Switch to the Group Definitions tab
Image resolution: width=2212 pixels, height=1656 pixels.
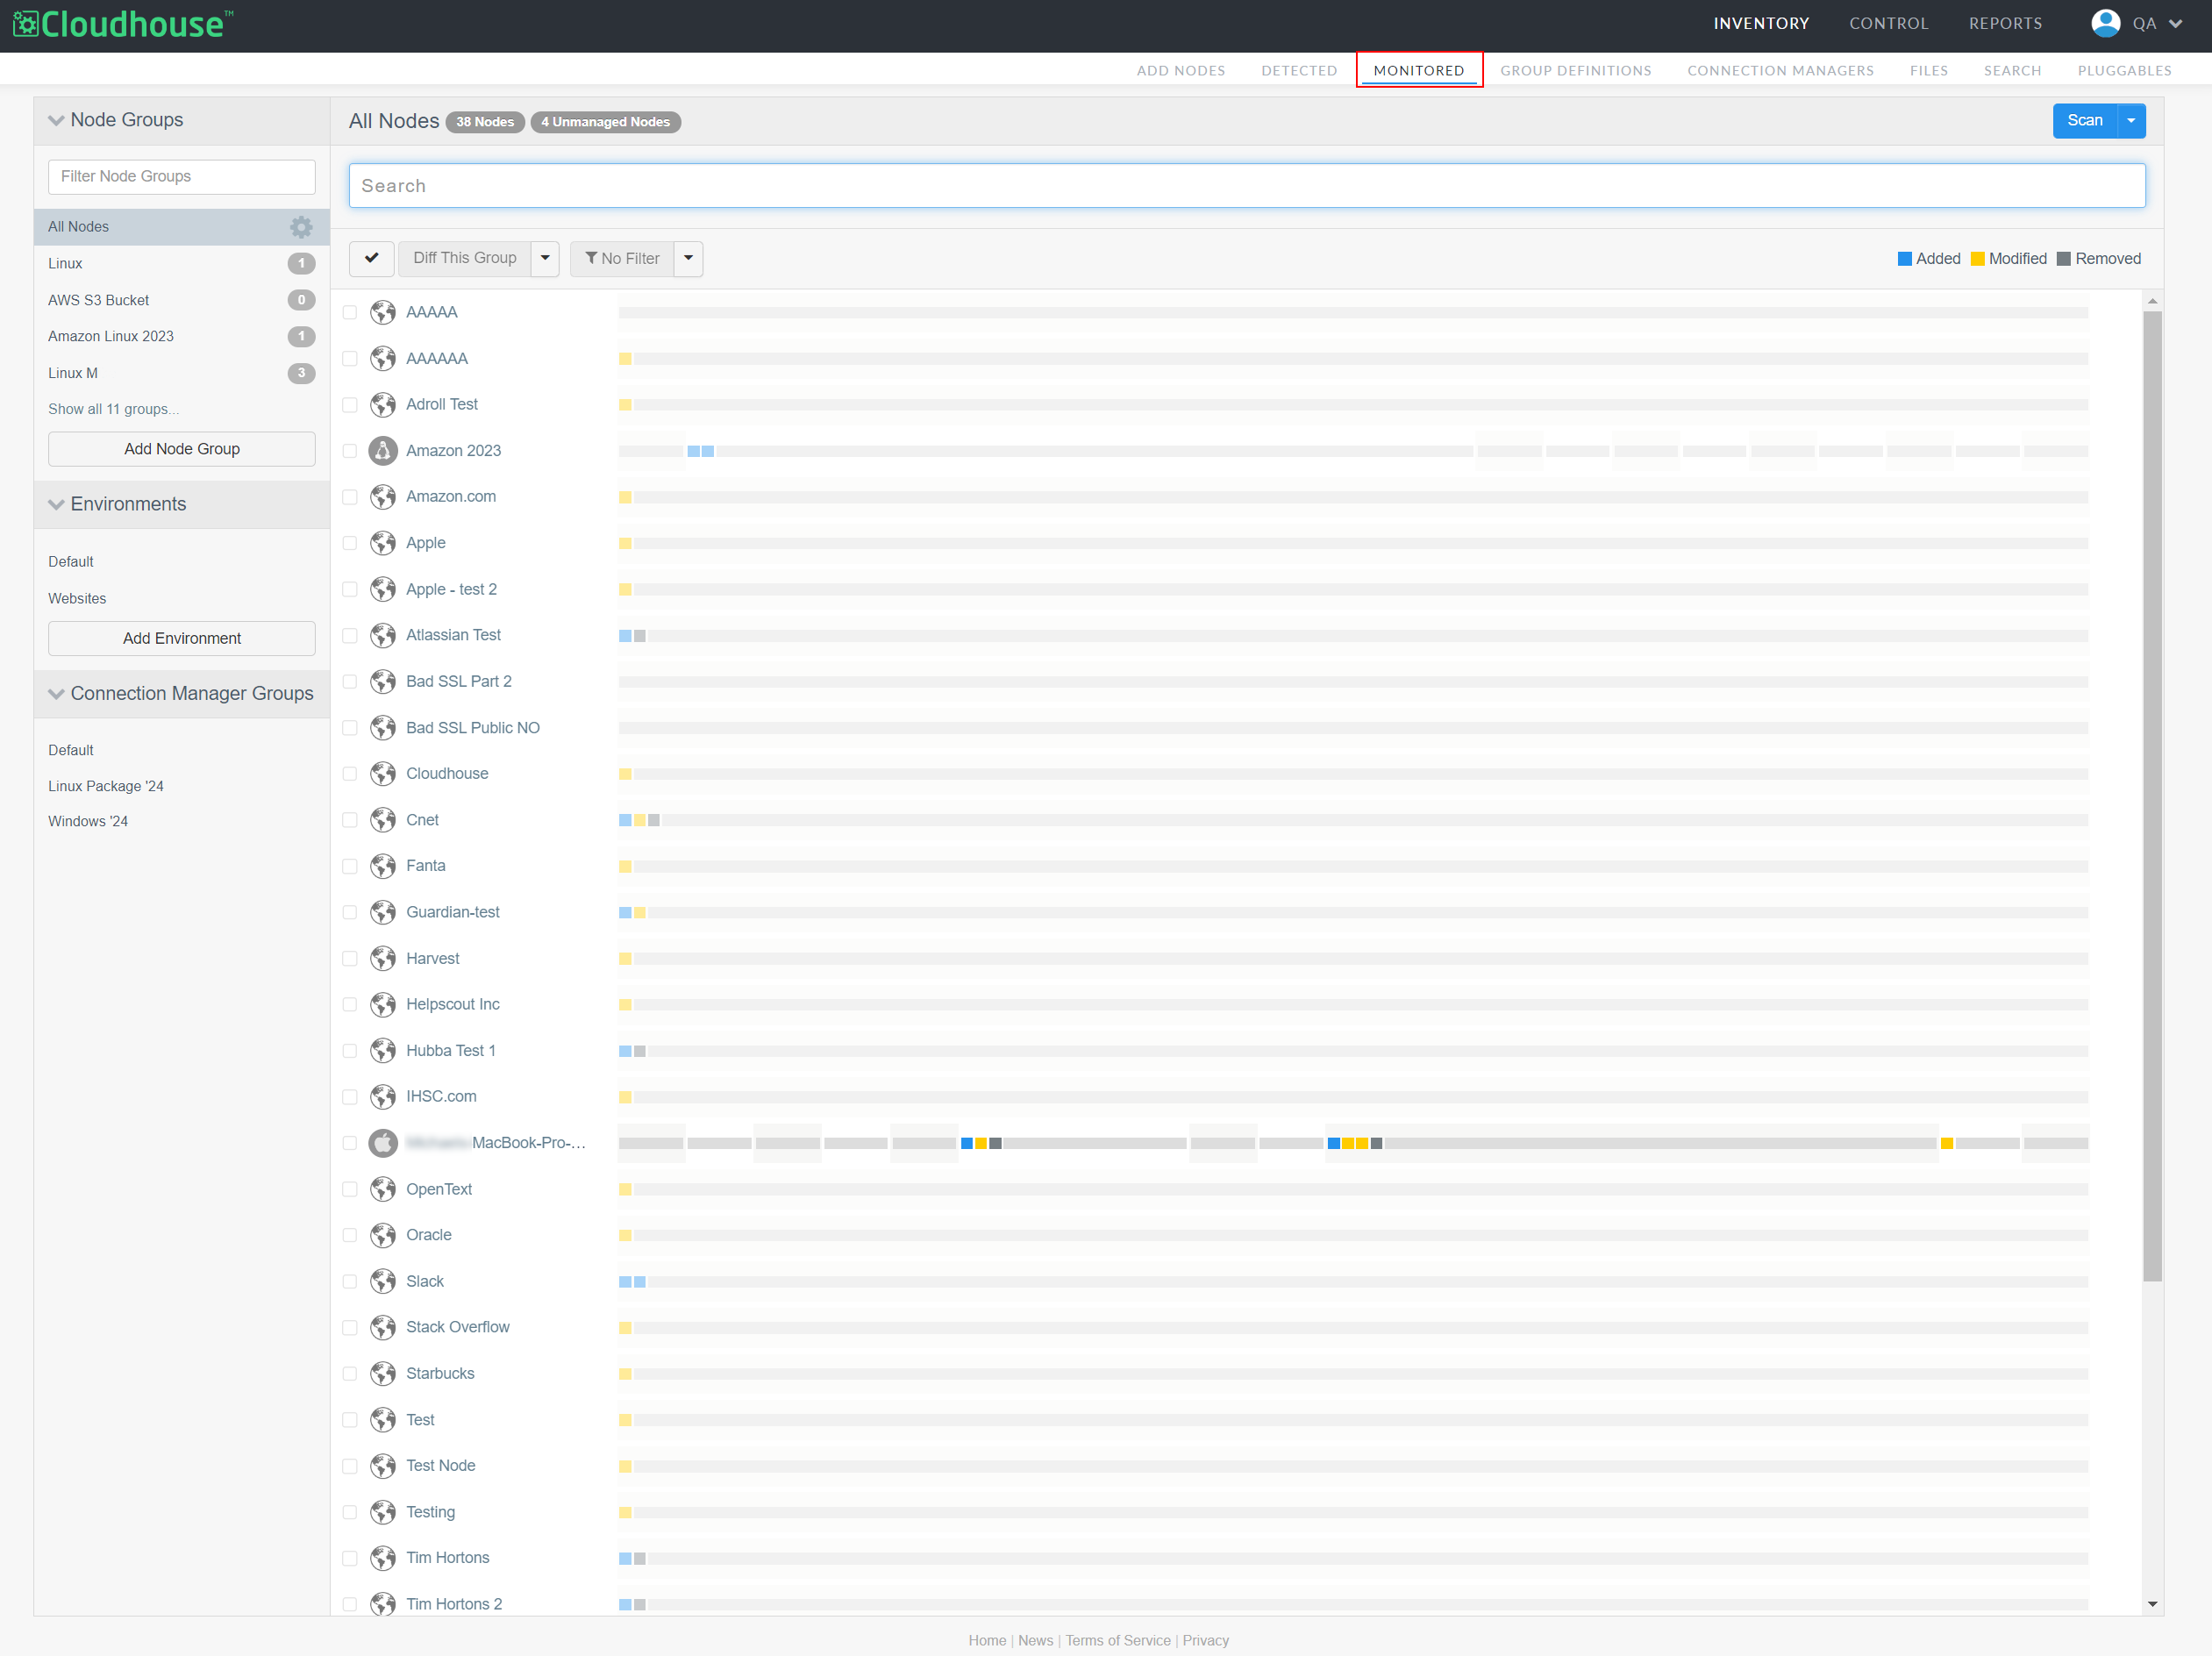coord(1575,71)
